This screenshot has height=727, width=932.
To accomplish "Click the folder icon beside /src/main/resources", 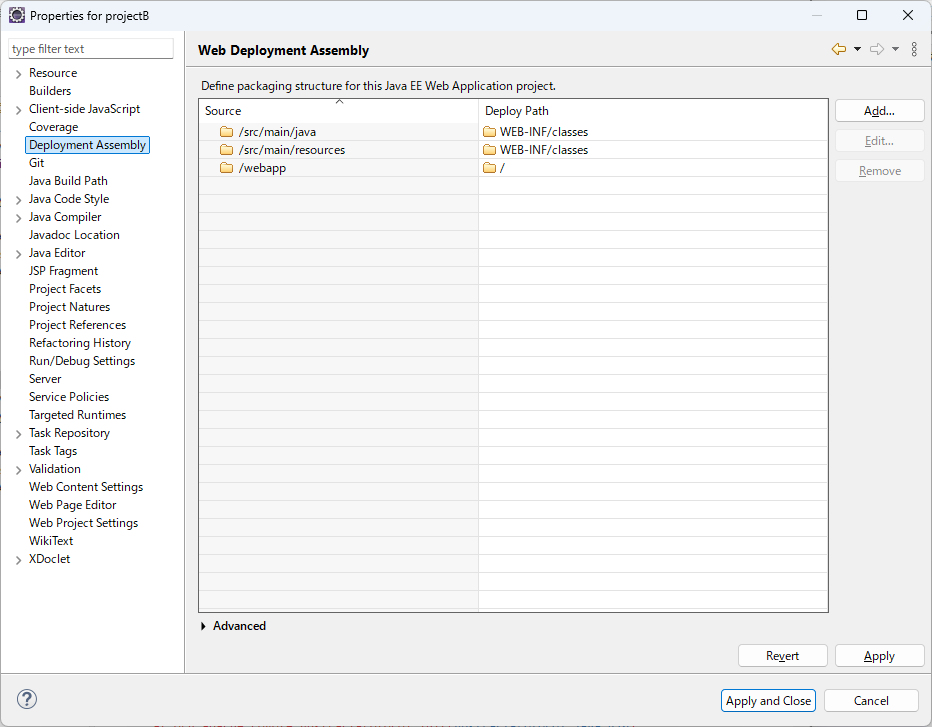I will tap(226, 150).
